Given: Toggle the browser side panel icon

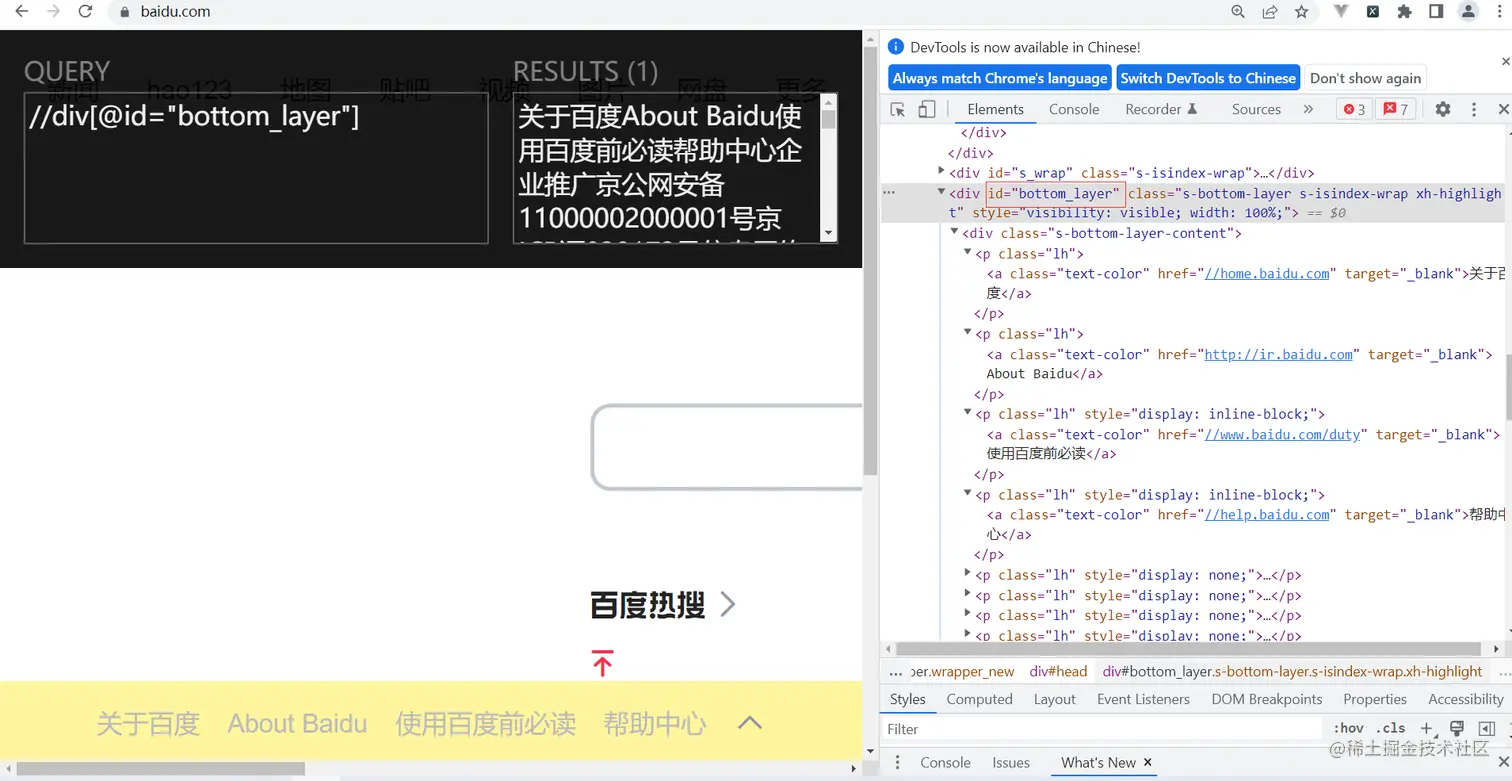Looking at the screenshot, I should [x=1435, y=12].
